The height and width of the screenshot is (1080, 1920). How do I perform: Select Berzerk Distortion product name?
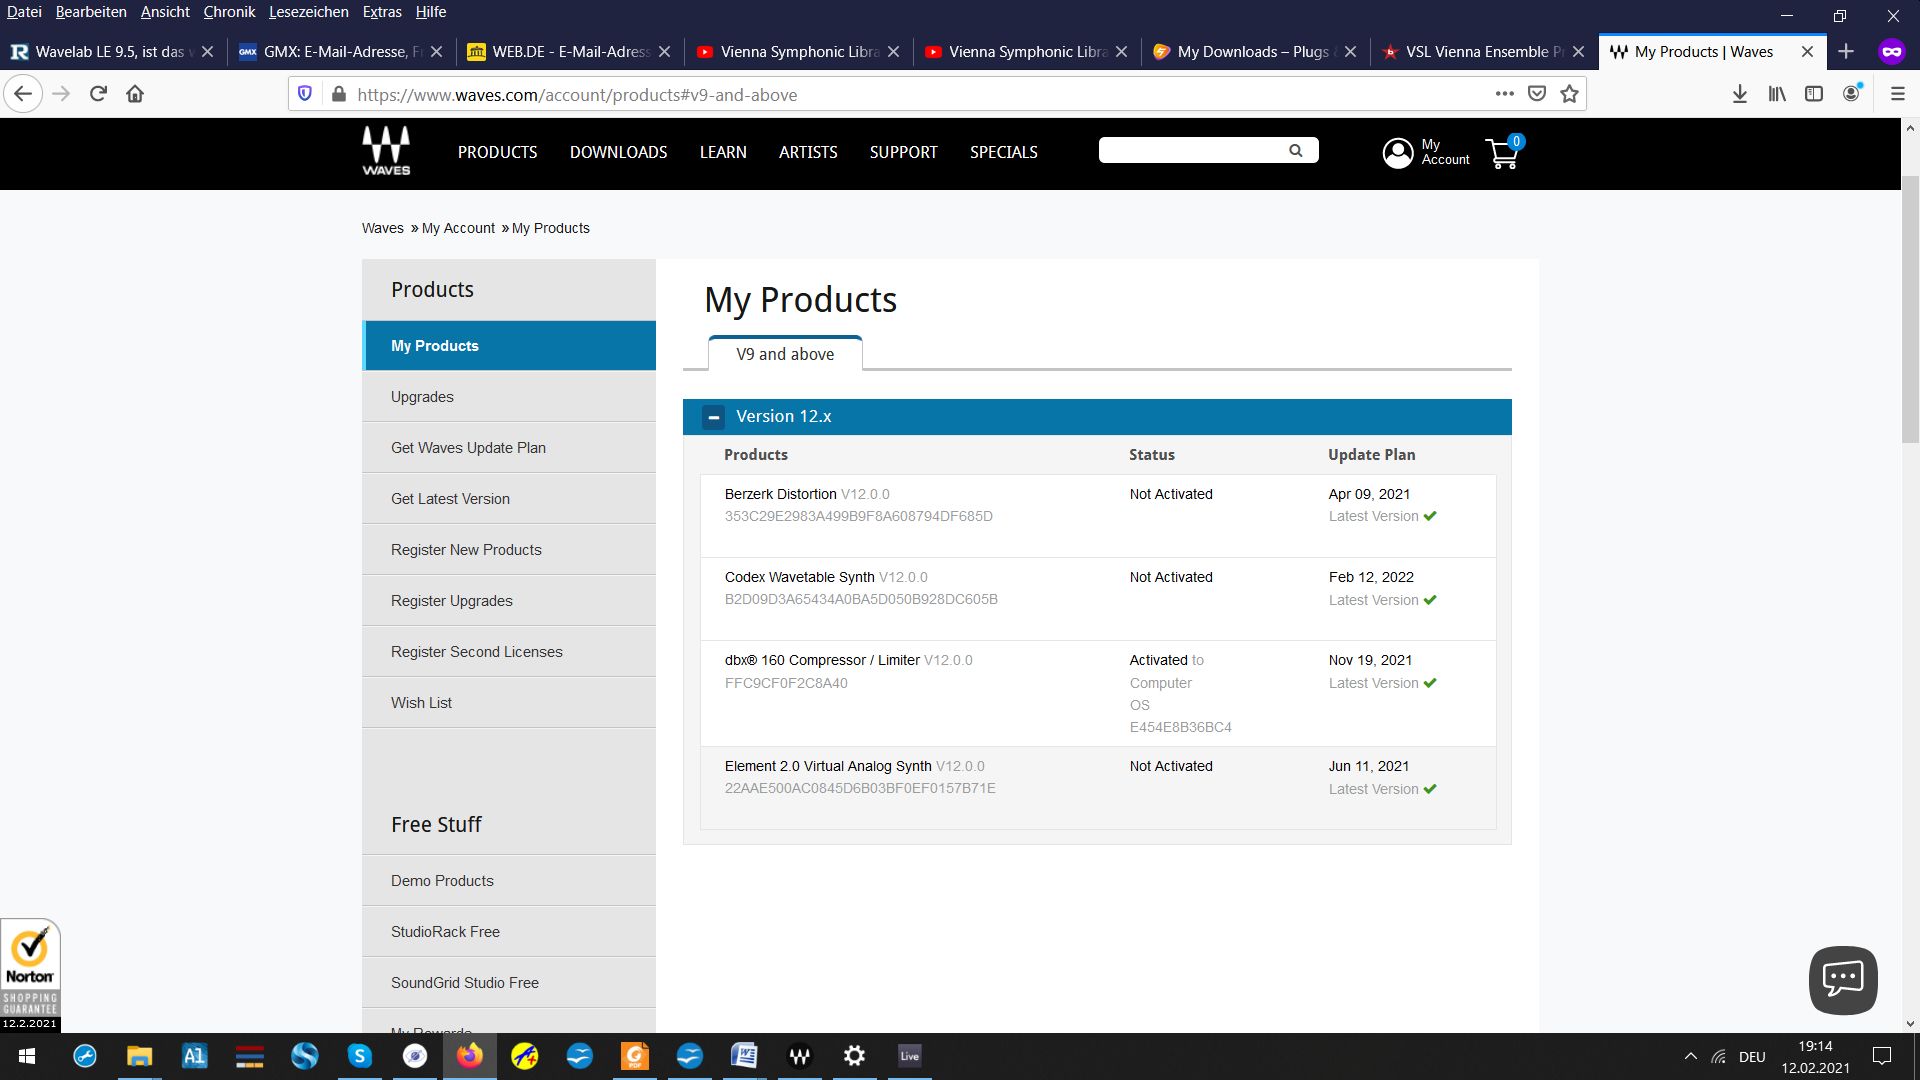780,494
